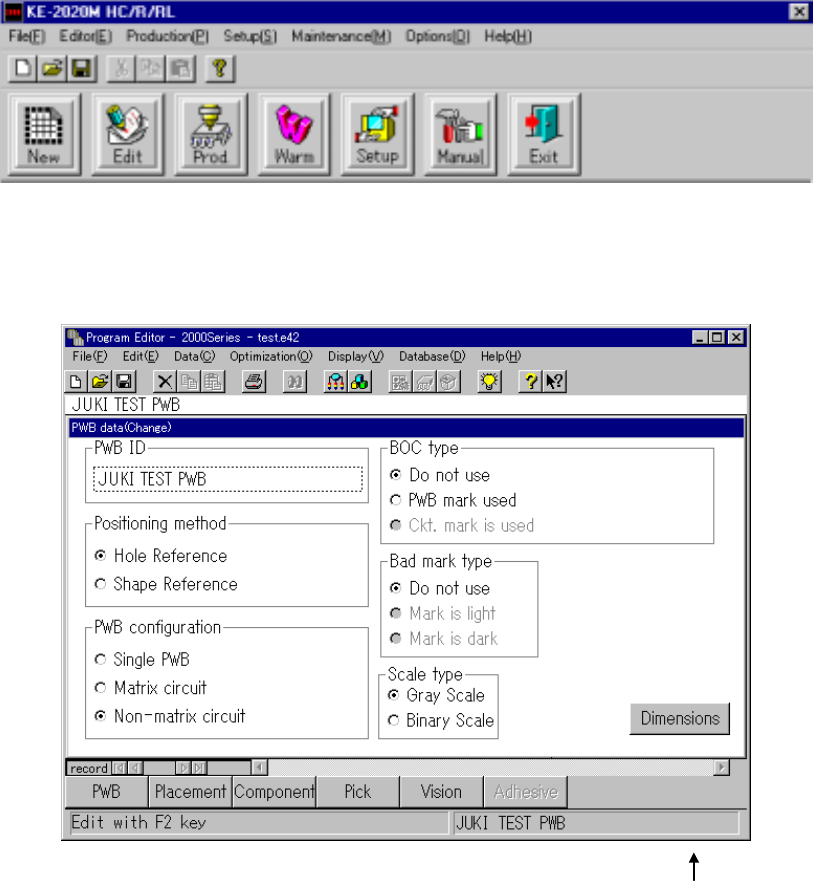
Task: Go to last record navigation button
Action: 200,768
